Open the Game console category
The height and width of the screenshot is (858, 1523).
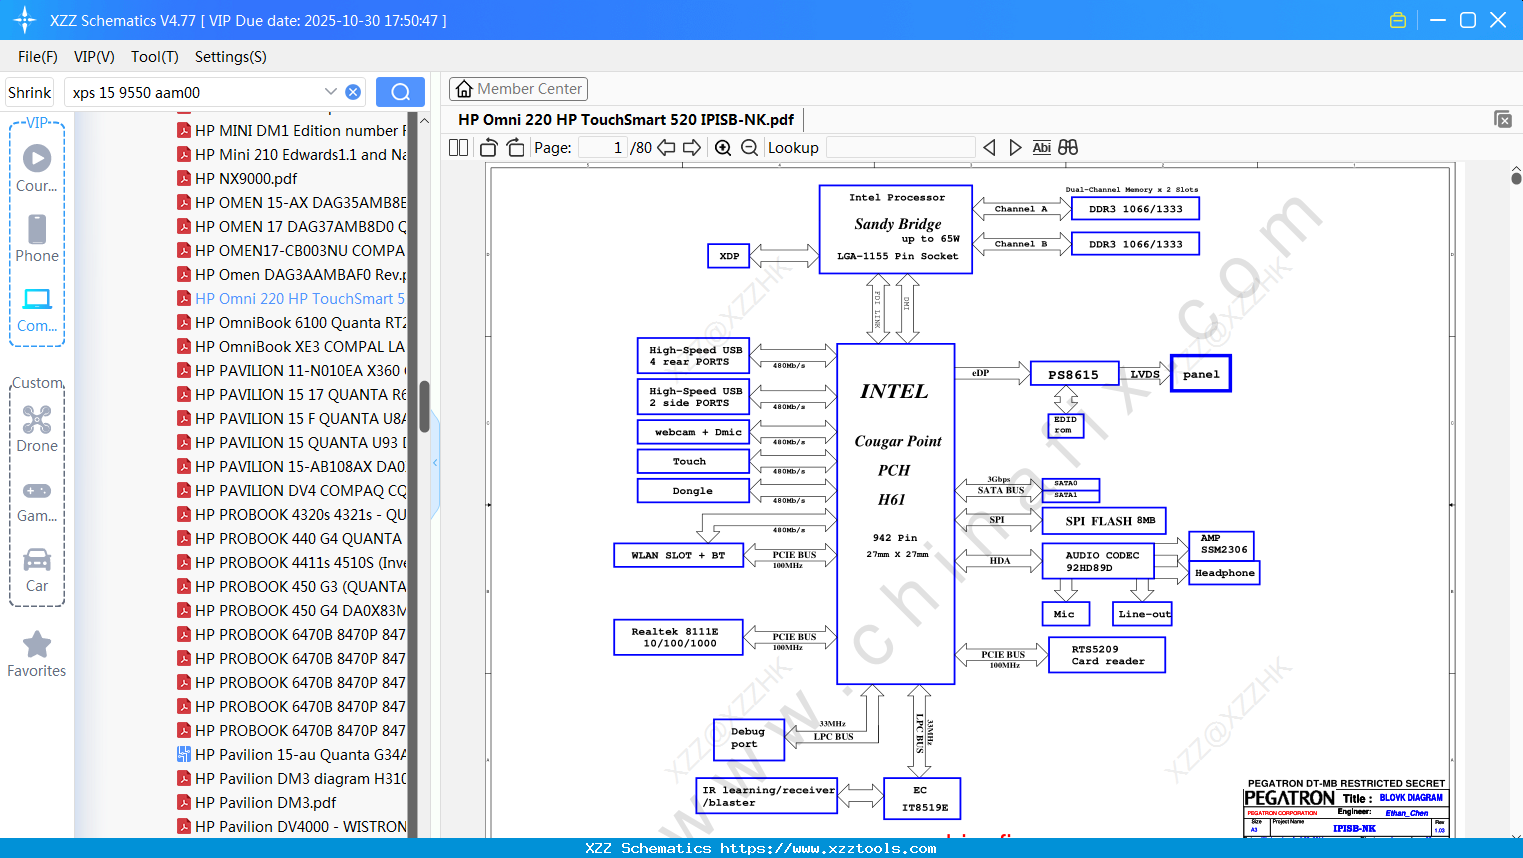point(37,500)
